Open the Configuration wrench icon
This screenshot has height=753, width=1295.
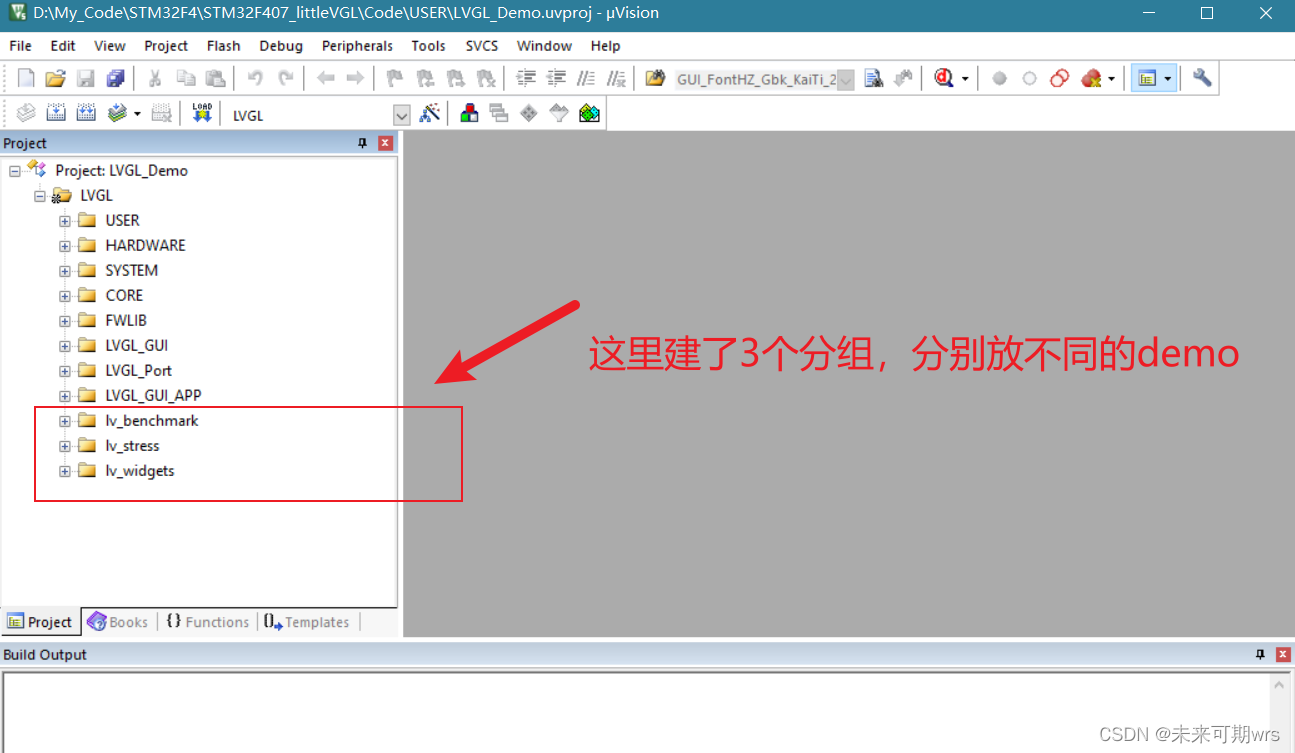1201,77
